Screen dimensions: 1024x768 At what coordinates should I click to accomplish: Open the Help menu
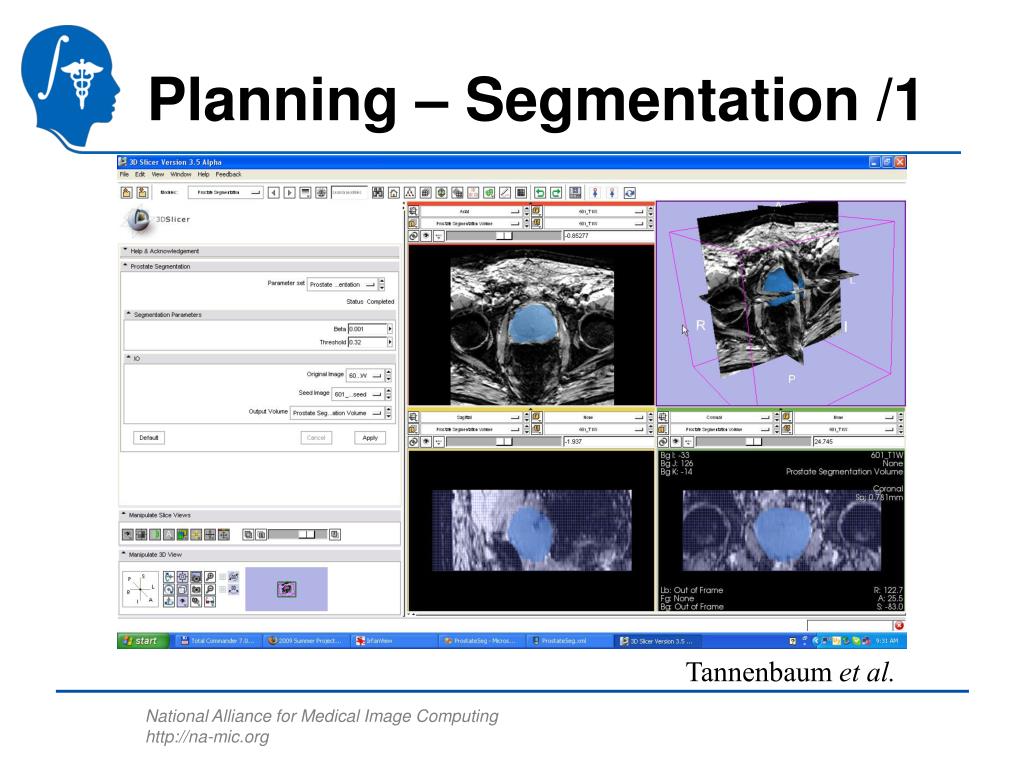[203, 174]
